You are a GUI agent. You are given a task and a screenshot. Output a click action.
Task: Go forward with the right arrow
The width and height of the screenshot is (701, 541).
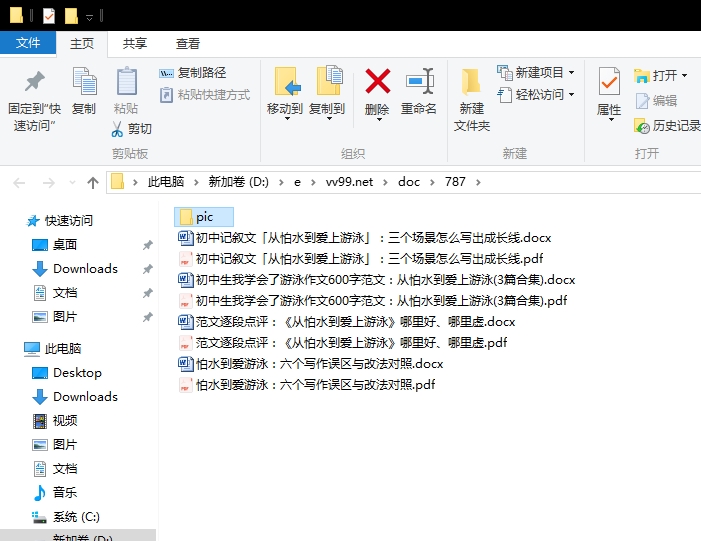[48, 182]
